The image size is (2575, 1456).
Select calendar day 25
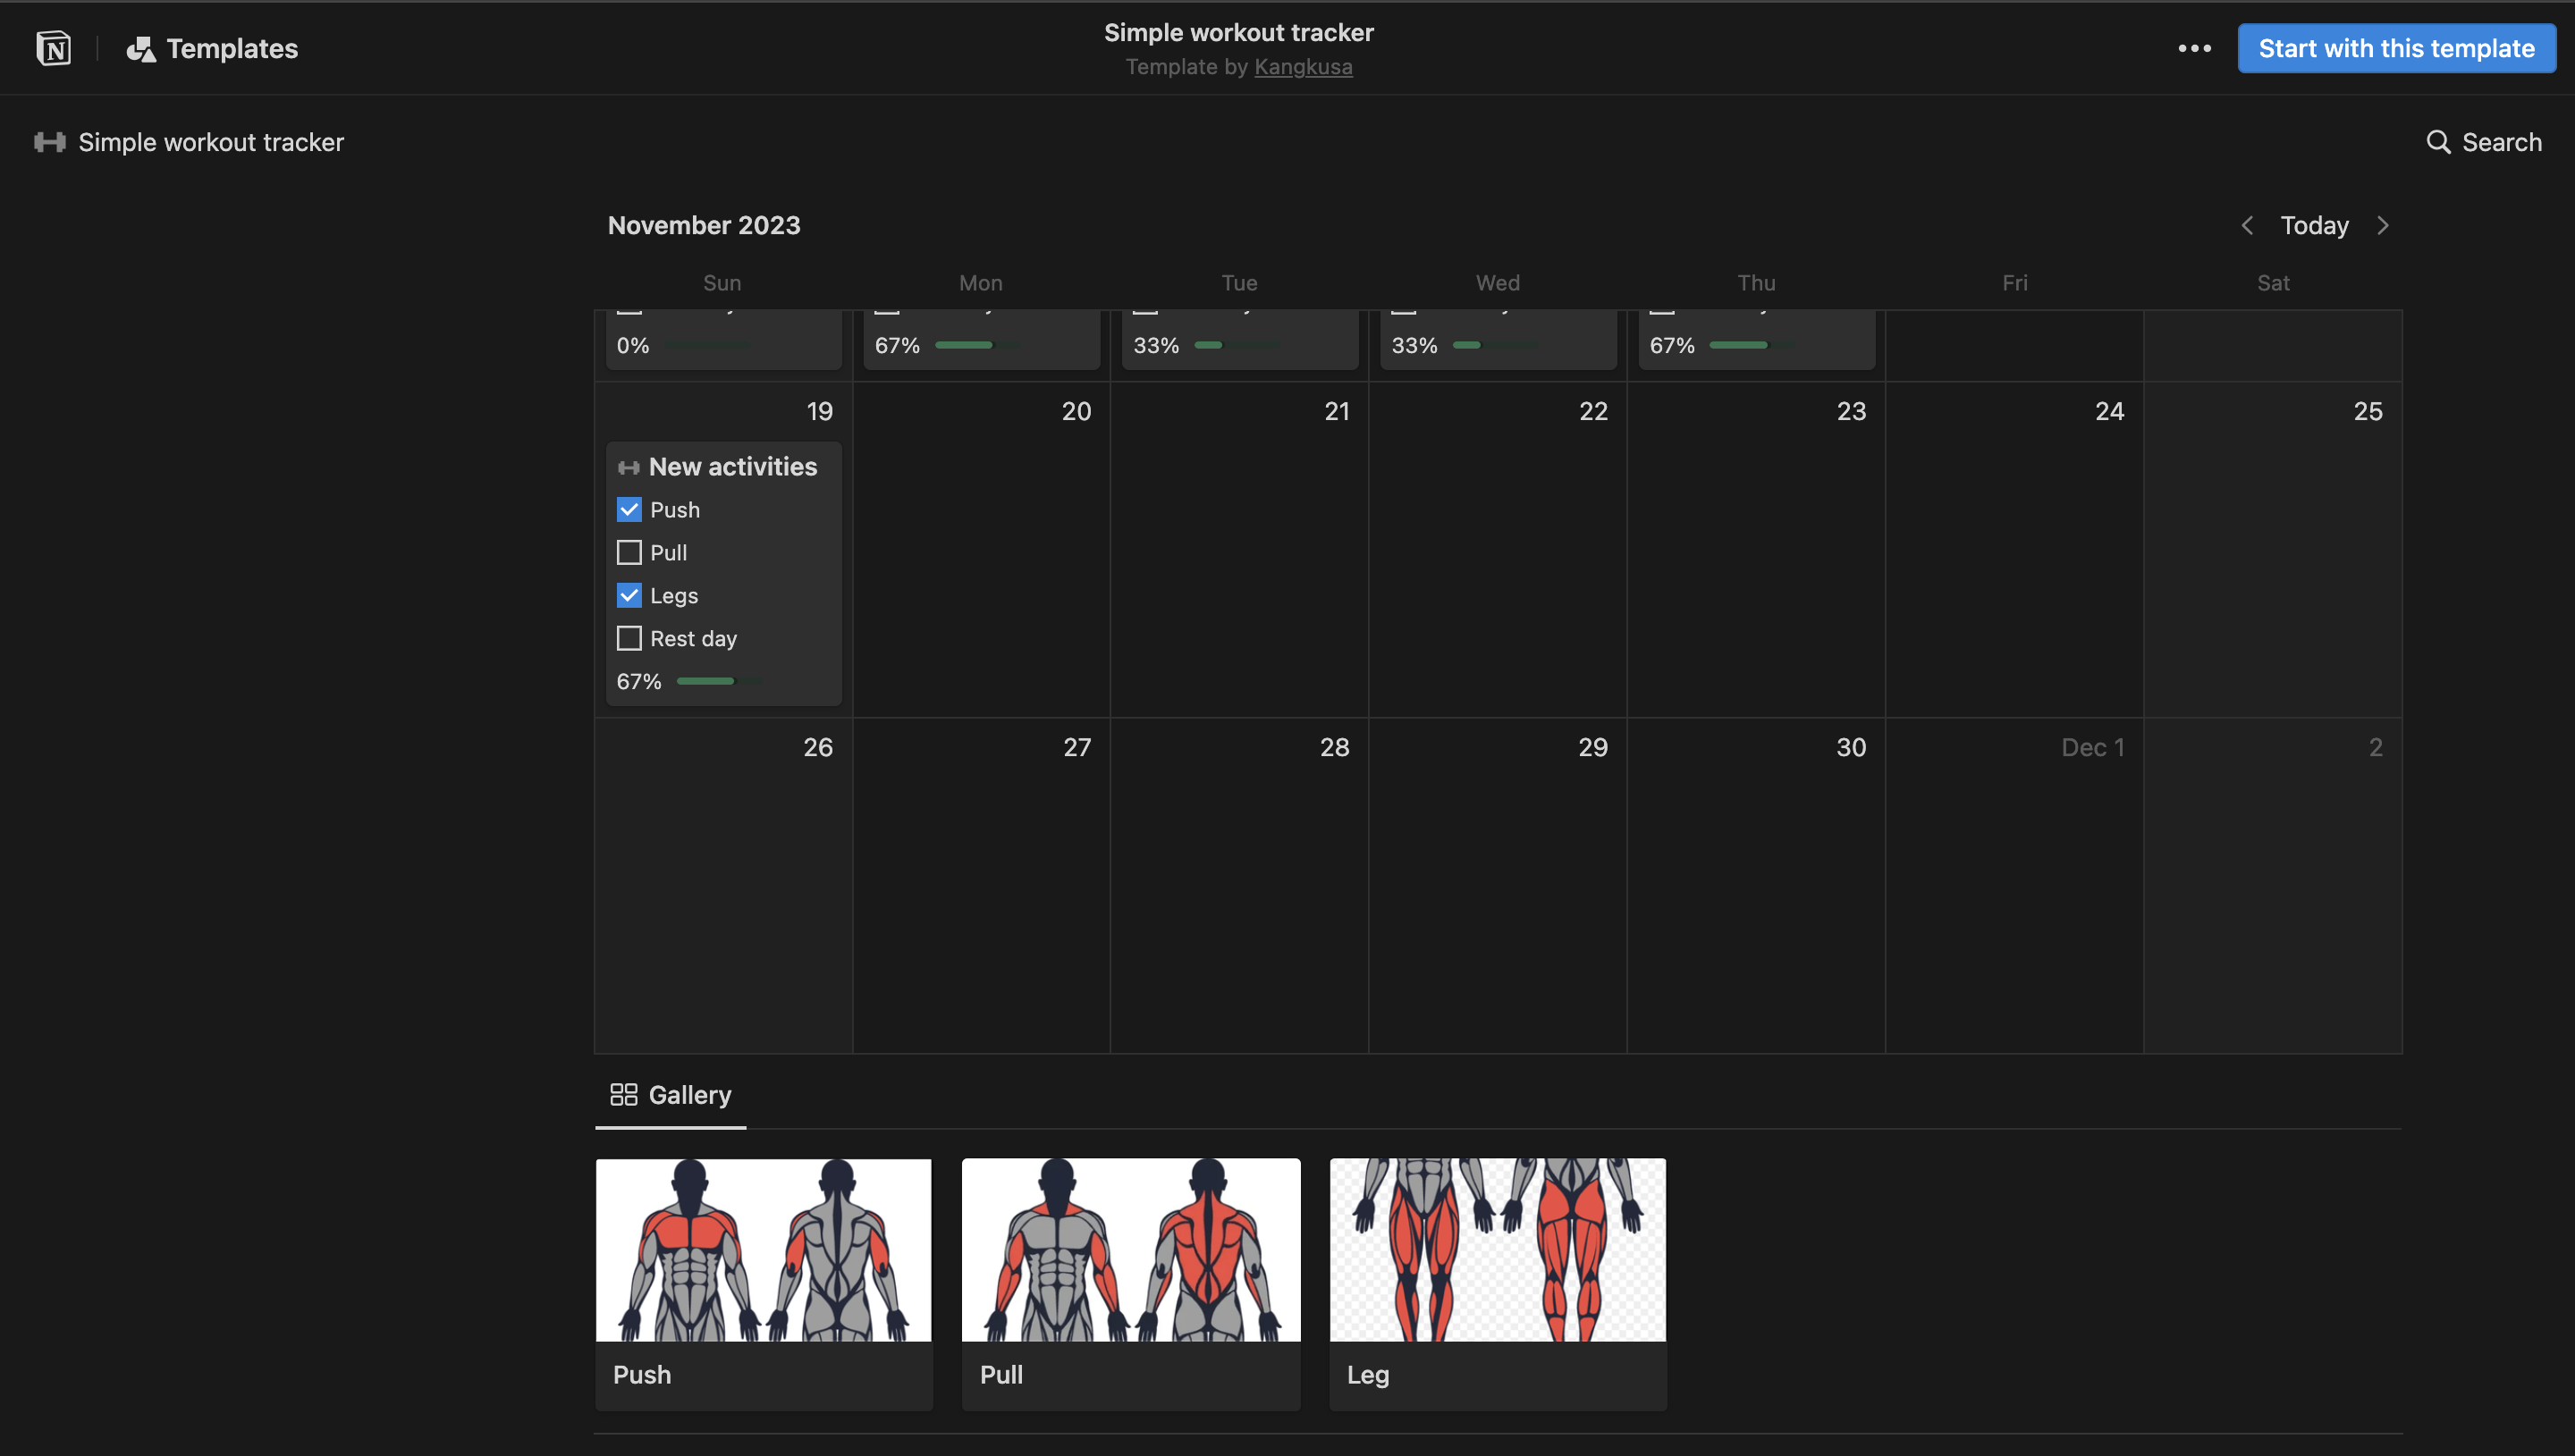tap(2367, 411)
